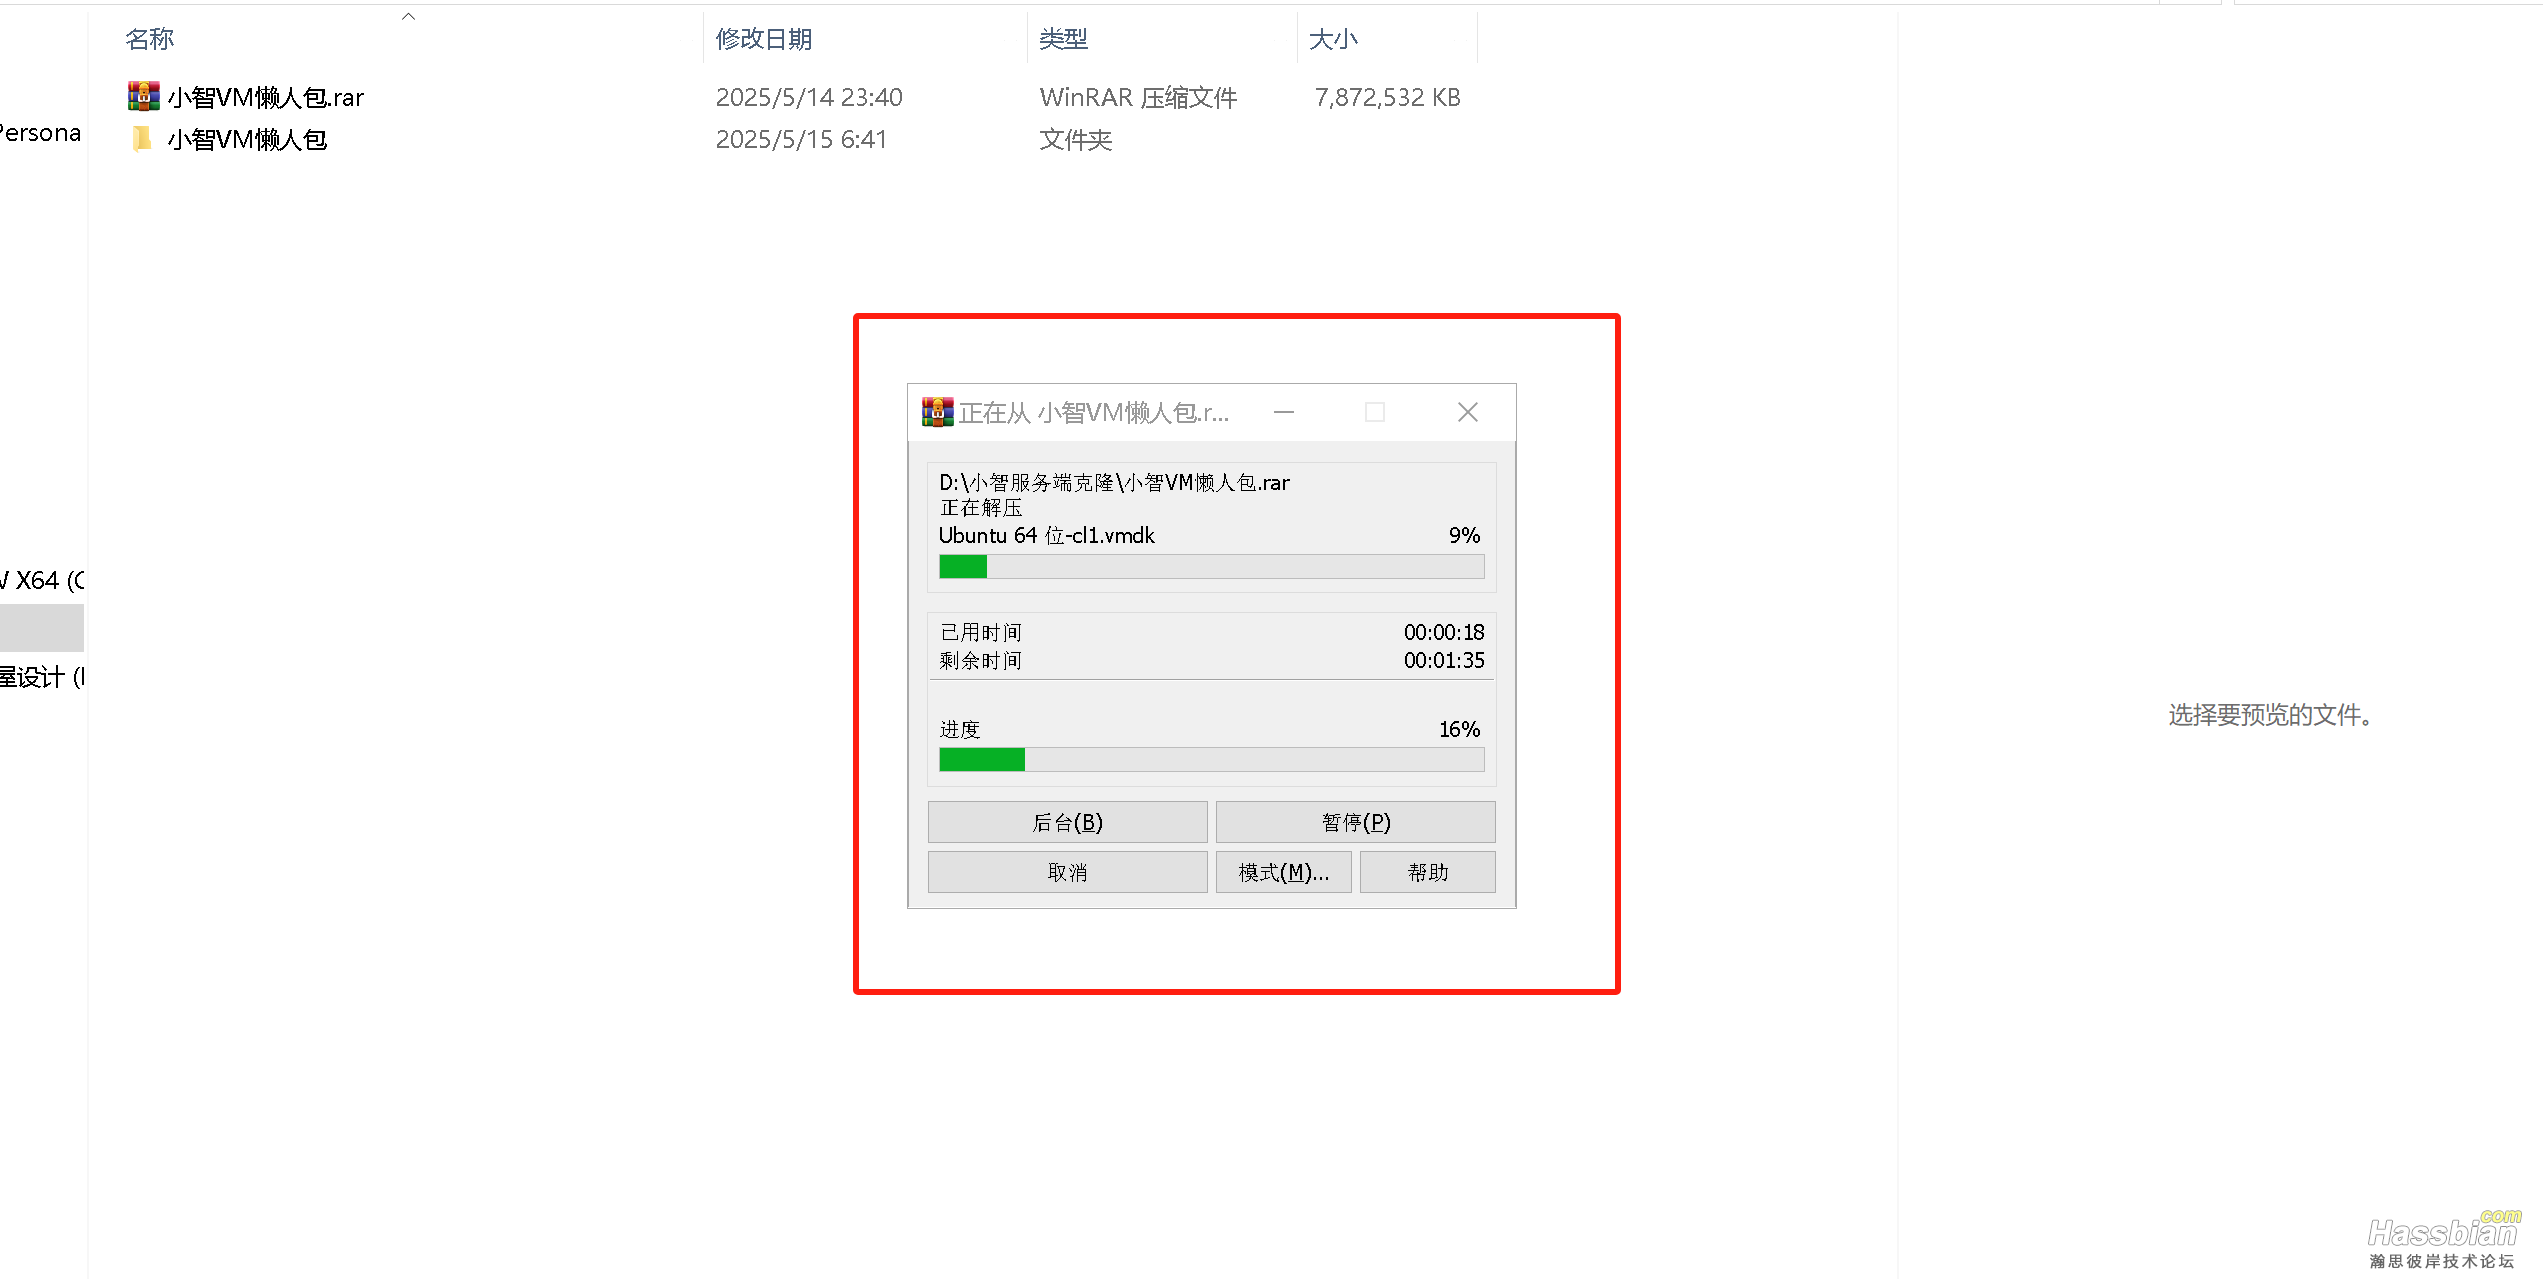The height and width of the screenshot is (1279, 2543).
Task: Sort by 大小 column header
Action: tap(1332, 39)
